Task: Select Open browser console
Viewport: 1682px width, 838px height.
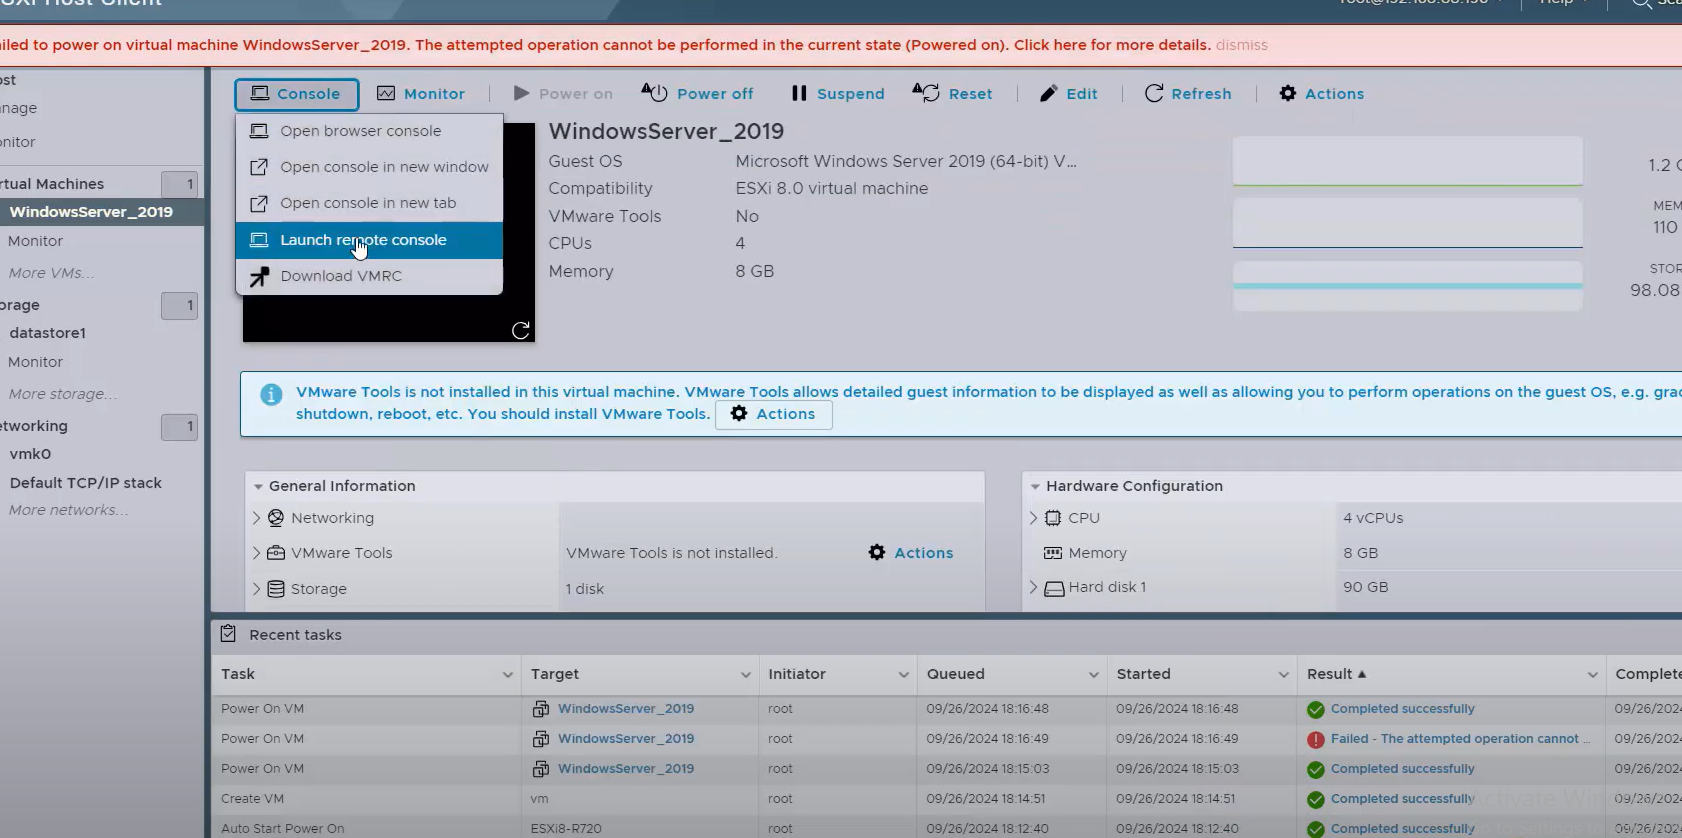Action: click(369, 131)
